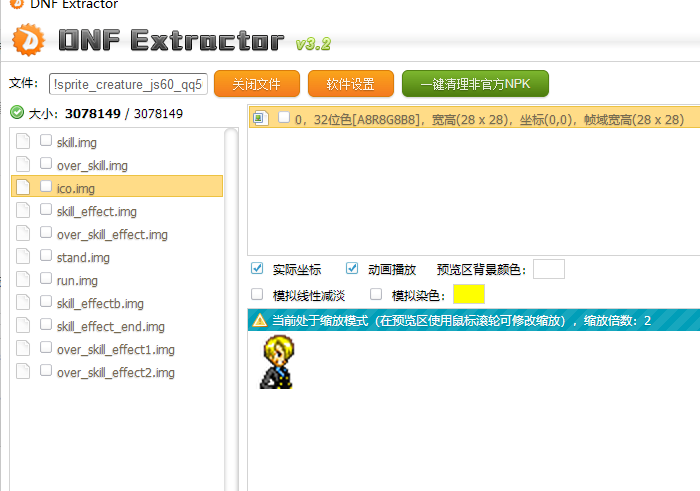Check the skill_effect.img checkbox
The image size is (700, 491).
coord(46,209)
